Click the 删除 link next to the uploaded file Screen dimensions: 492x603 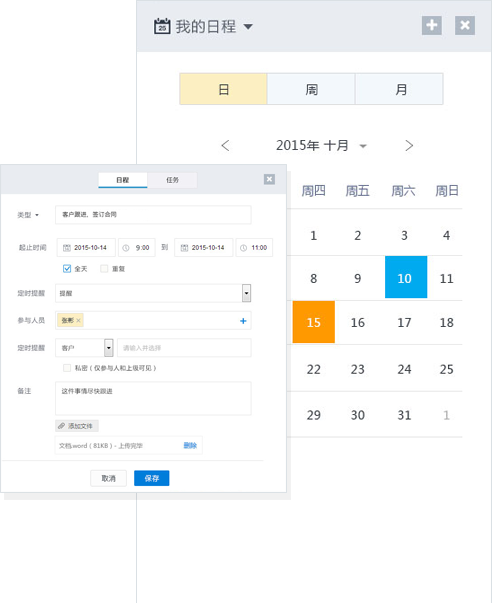(190, 445)
